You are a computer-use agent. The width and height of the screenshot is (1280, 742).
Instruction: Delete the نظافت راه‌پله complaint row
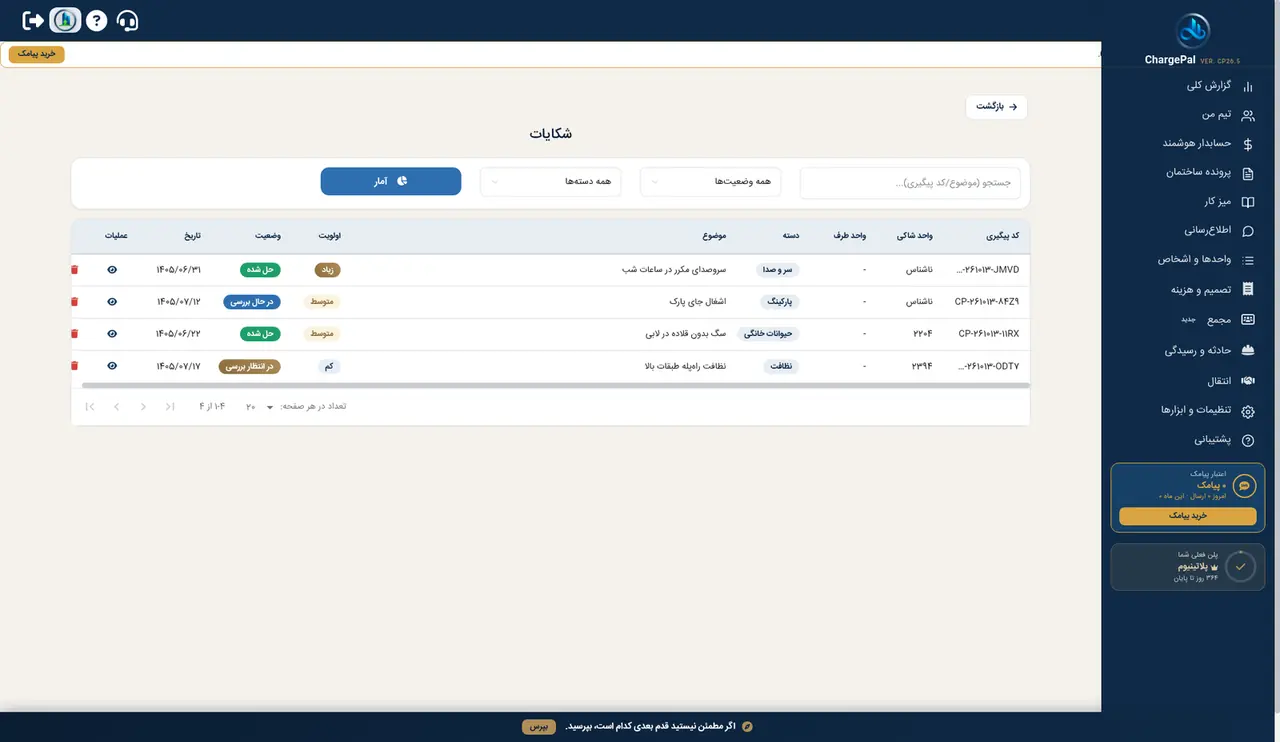point(74,366)
